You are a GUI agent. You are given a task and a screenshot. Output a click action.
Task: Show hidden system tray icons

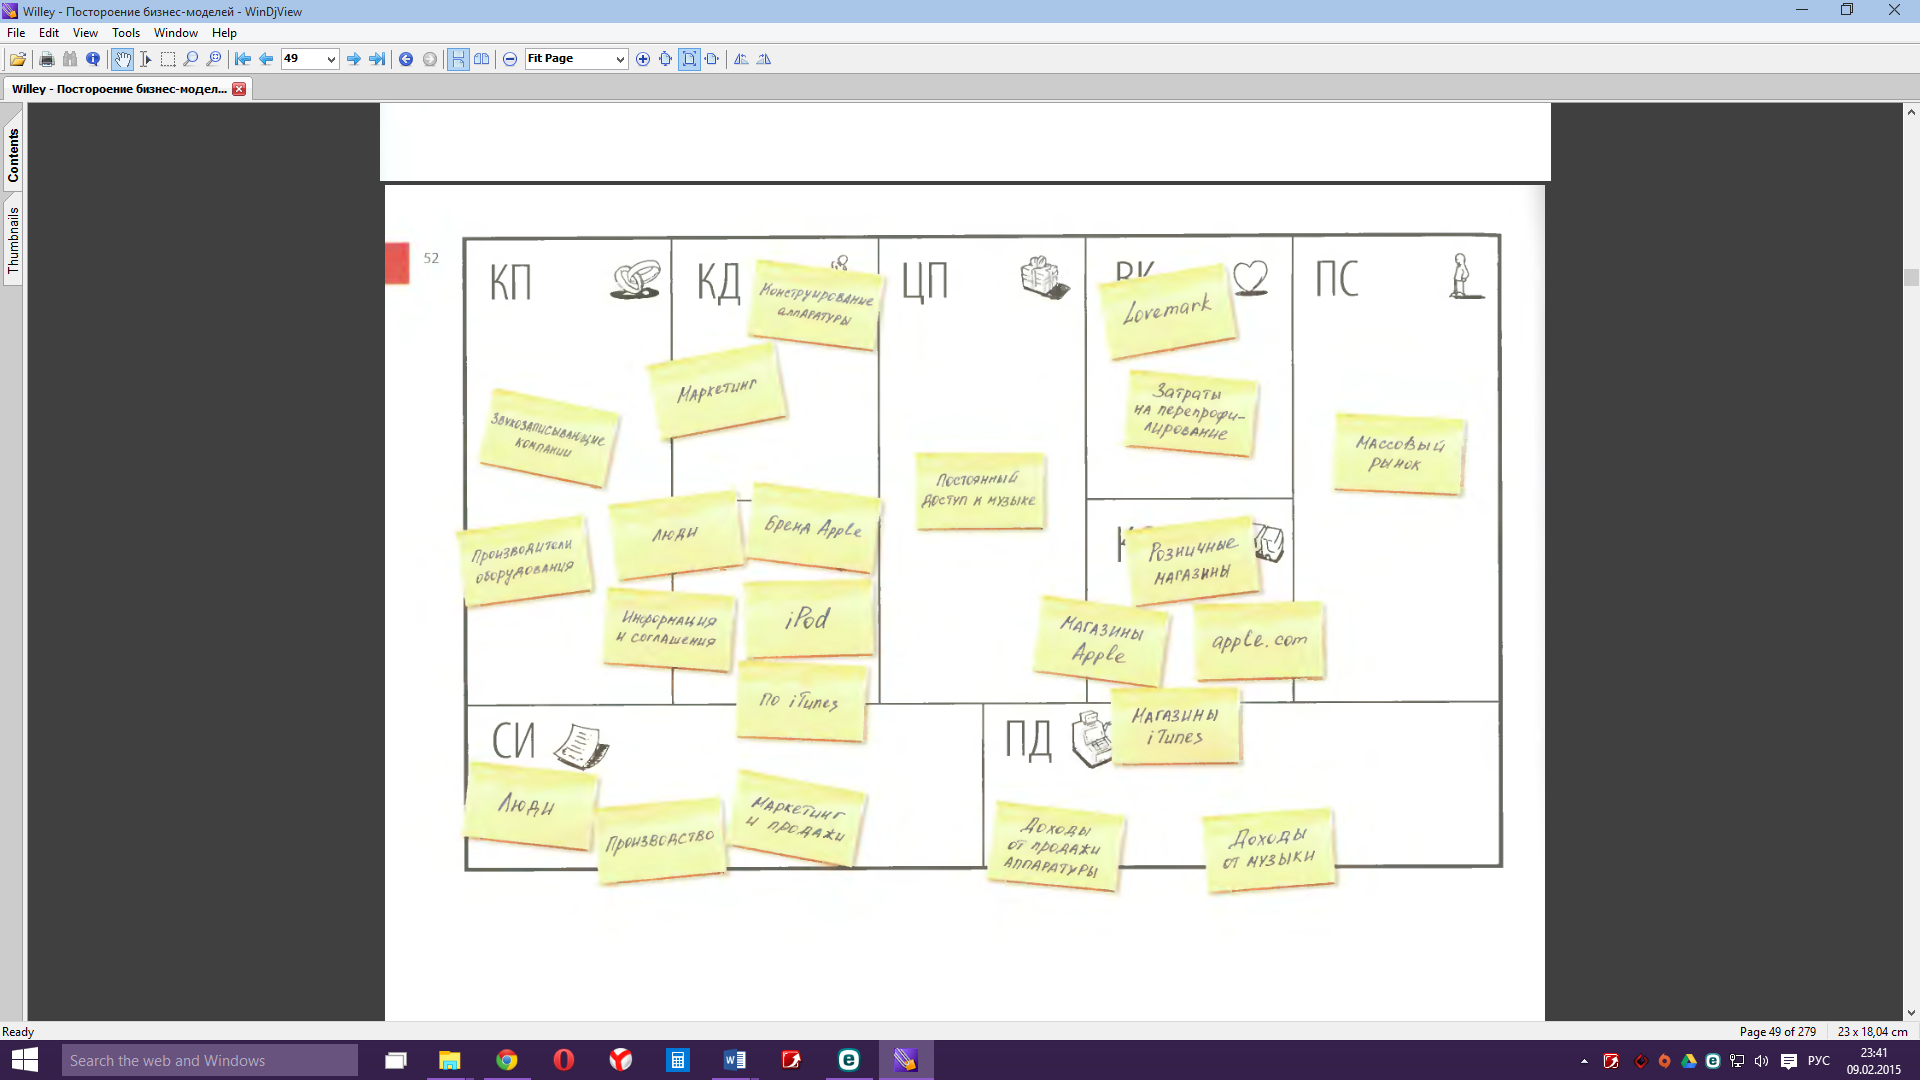click(x=1584, y=1061)
